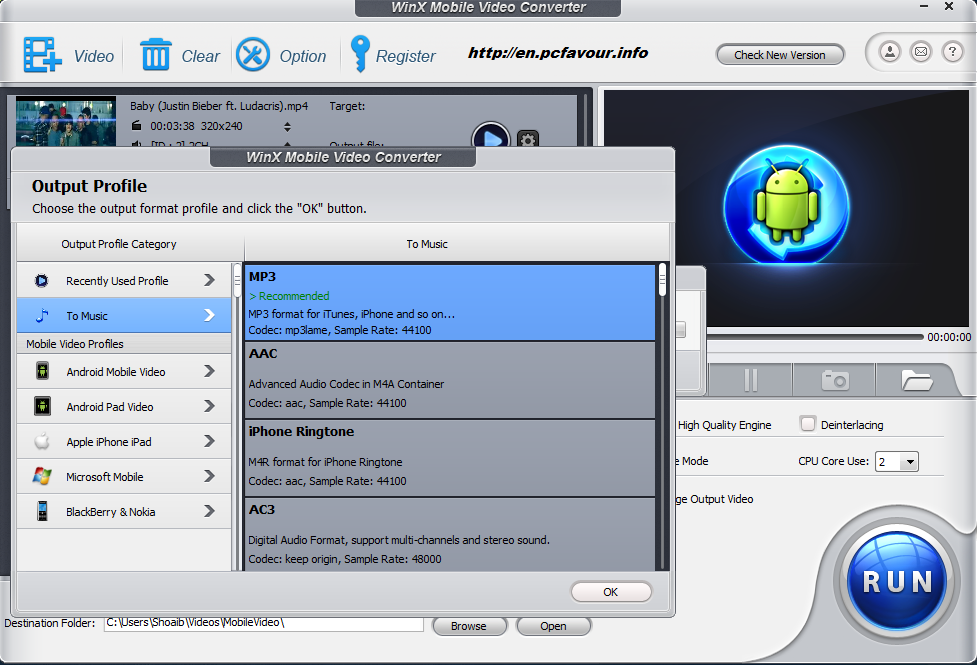Toggle the Deinterlacing checkbox
Viewport: 977px width, 665px height.
[x=808, y=424]
